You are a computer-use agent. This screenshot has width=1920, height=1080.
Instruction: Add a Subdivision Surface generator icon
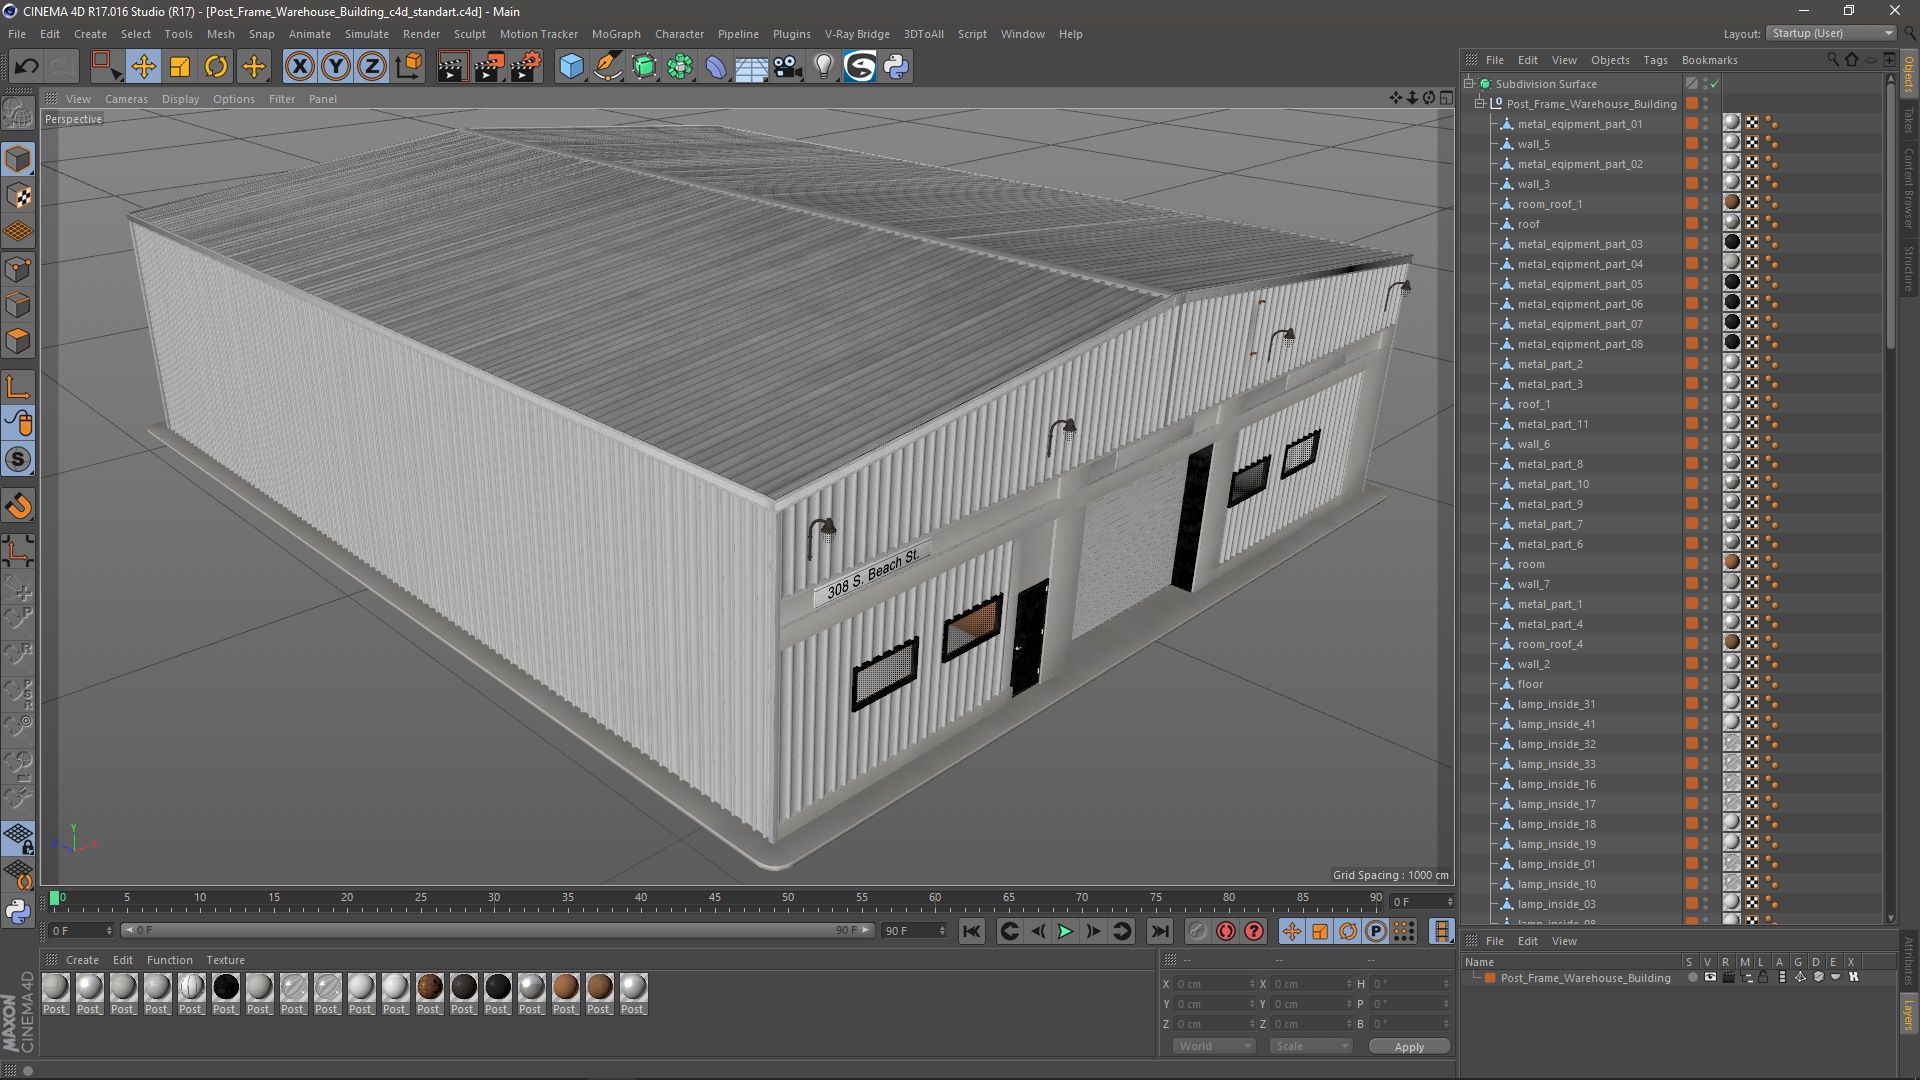644,67
